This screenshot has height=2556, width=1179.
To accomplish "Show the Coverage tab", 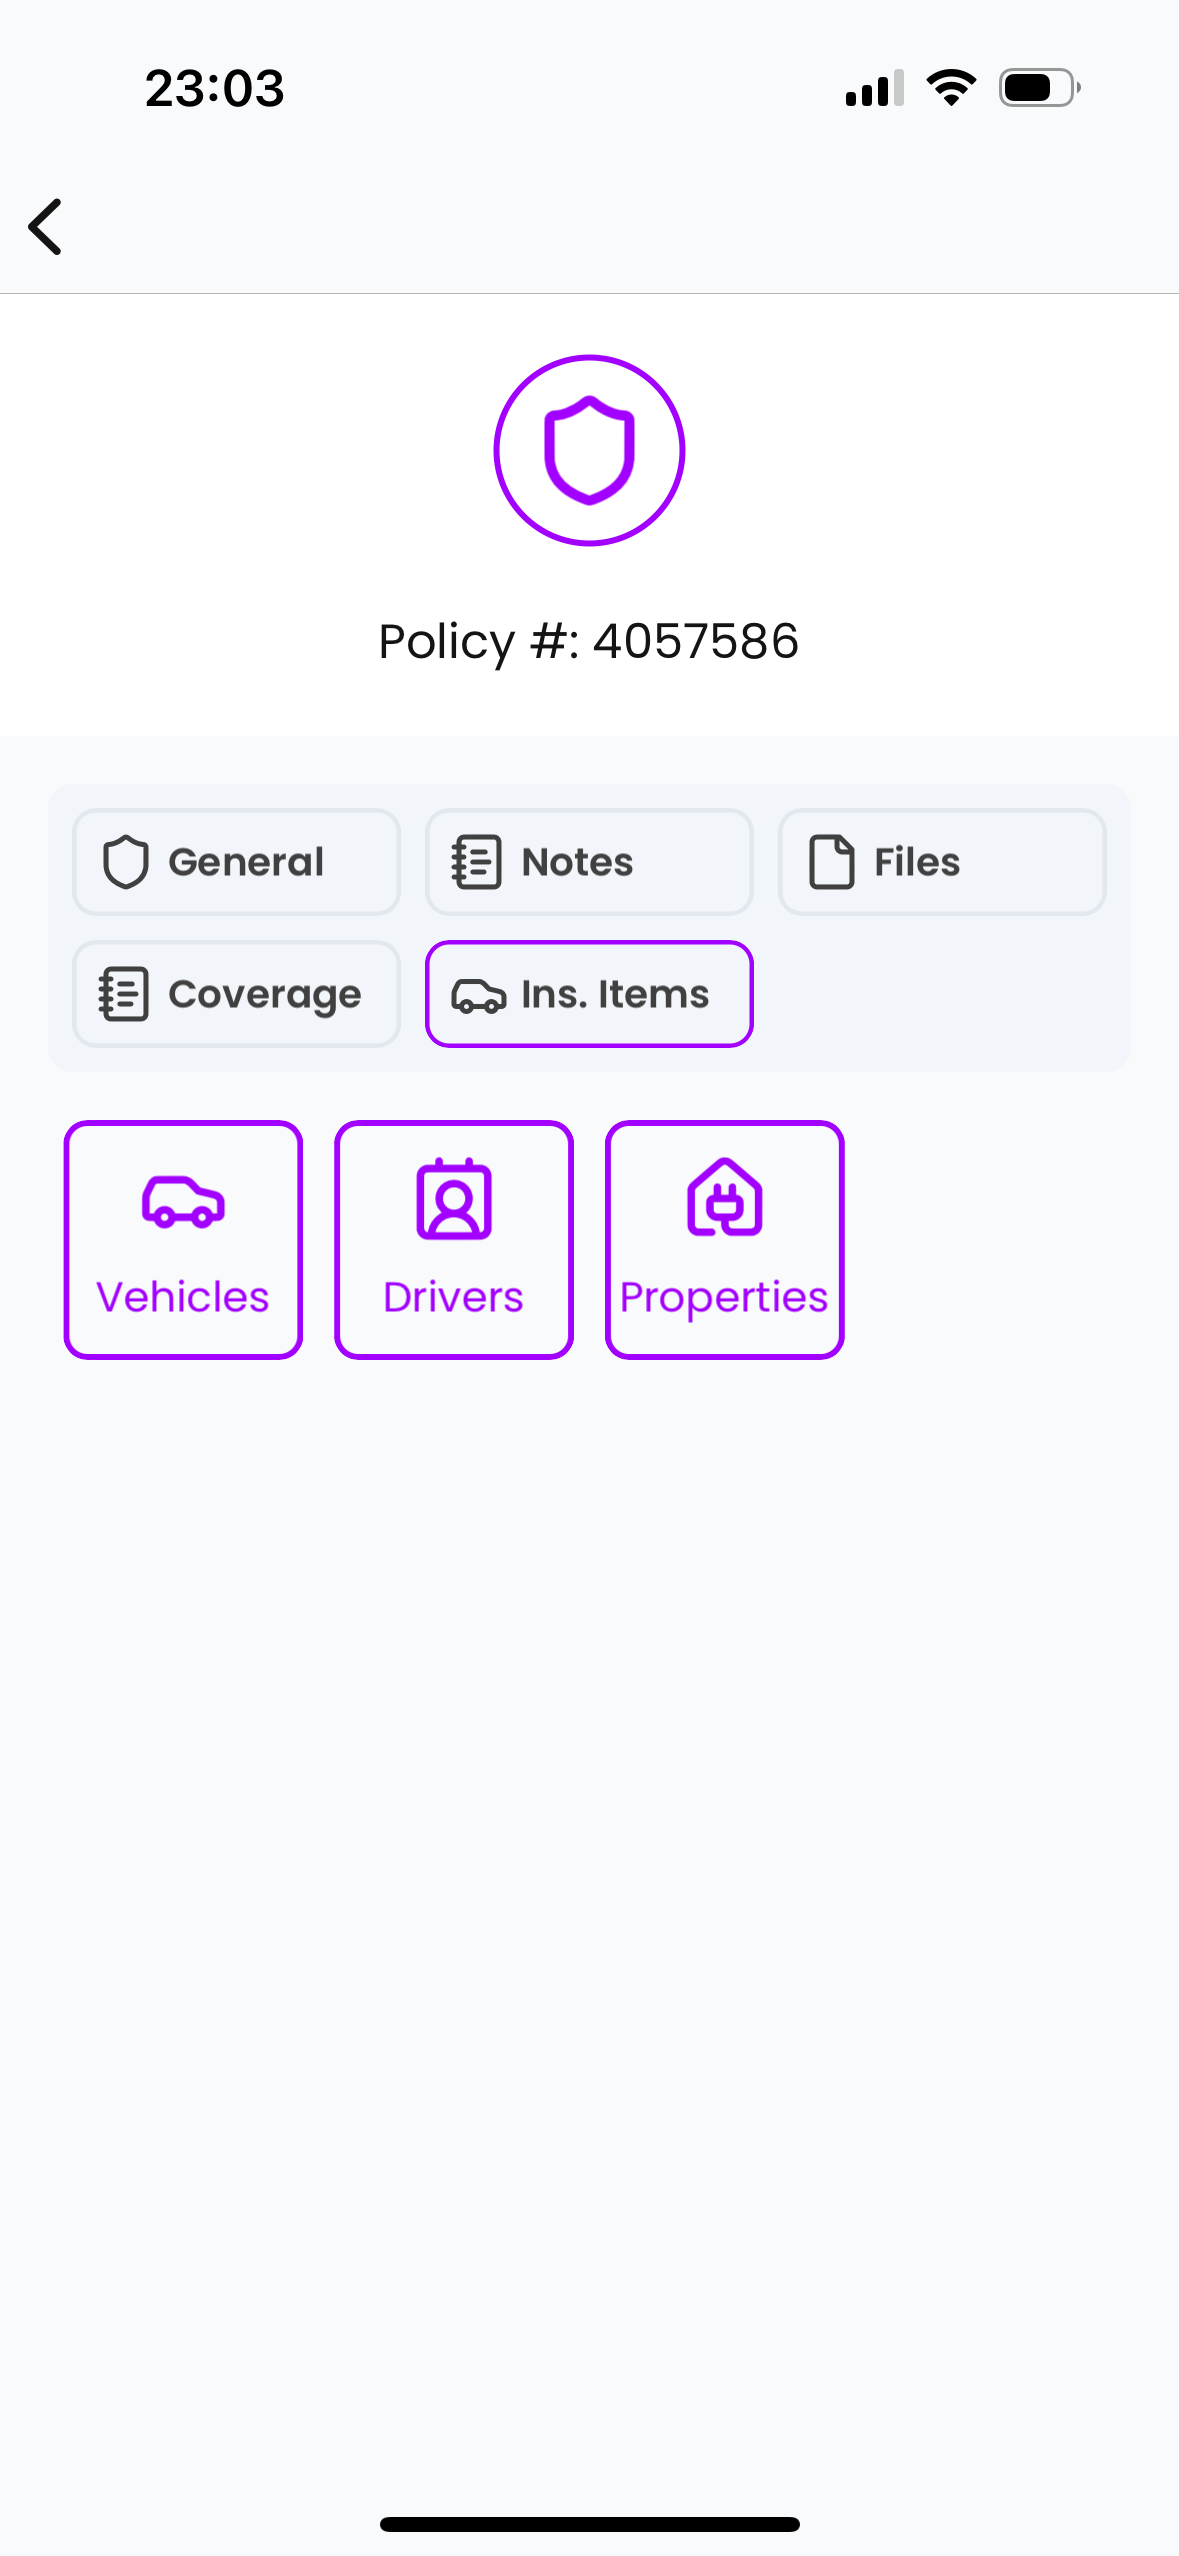I will click(x=236, y=994).
